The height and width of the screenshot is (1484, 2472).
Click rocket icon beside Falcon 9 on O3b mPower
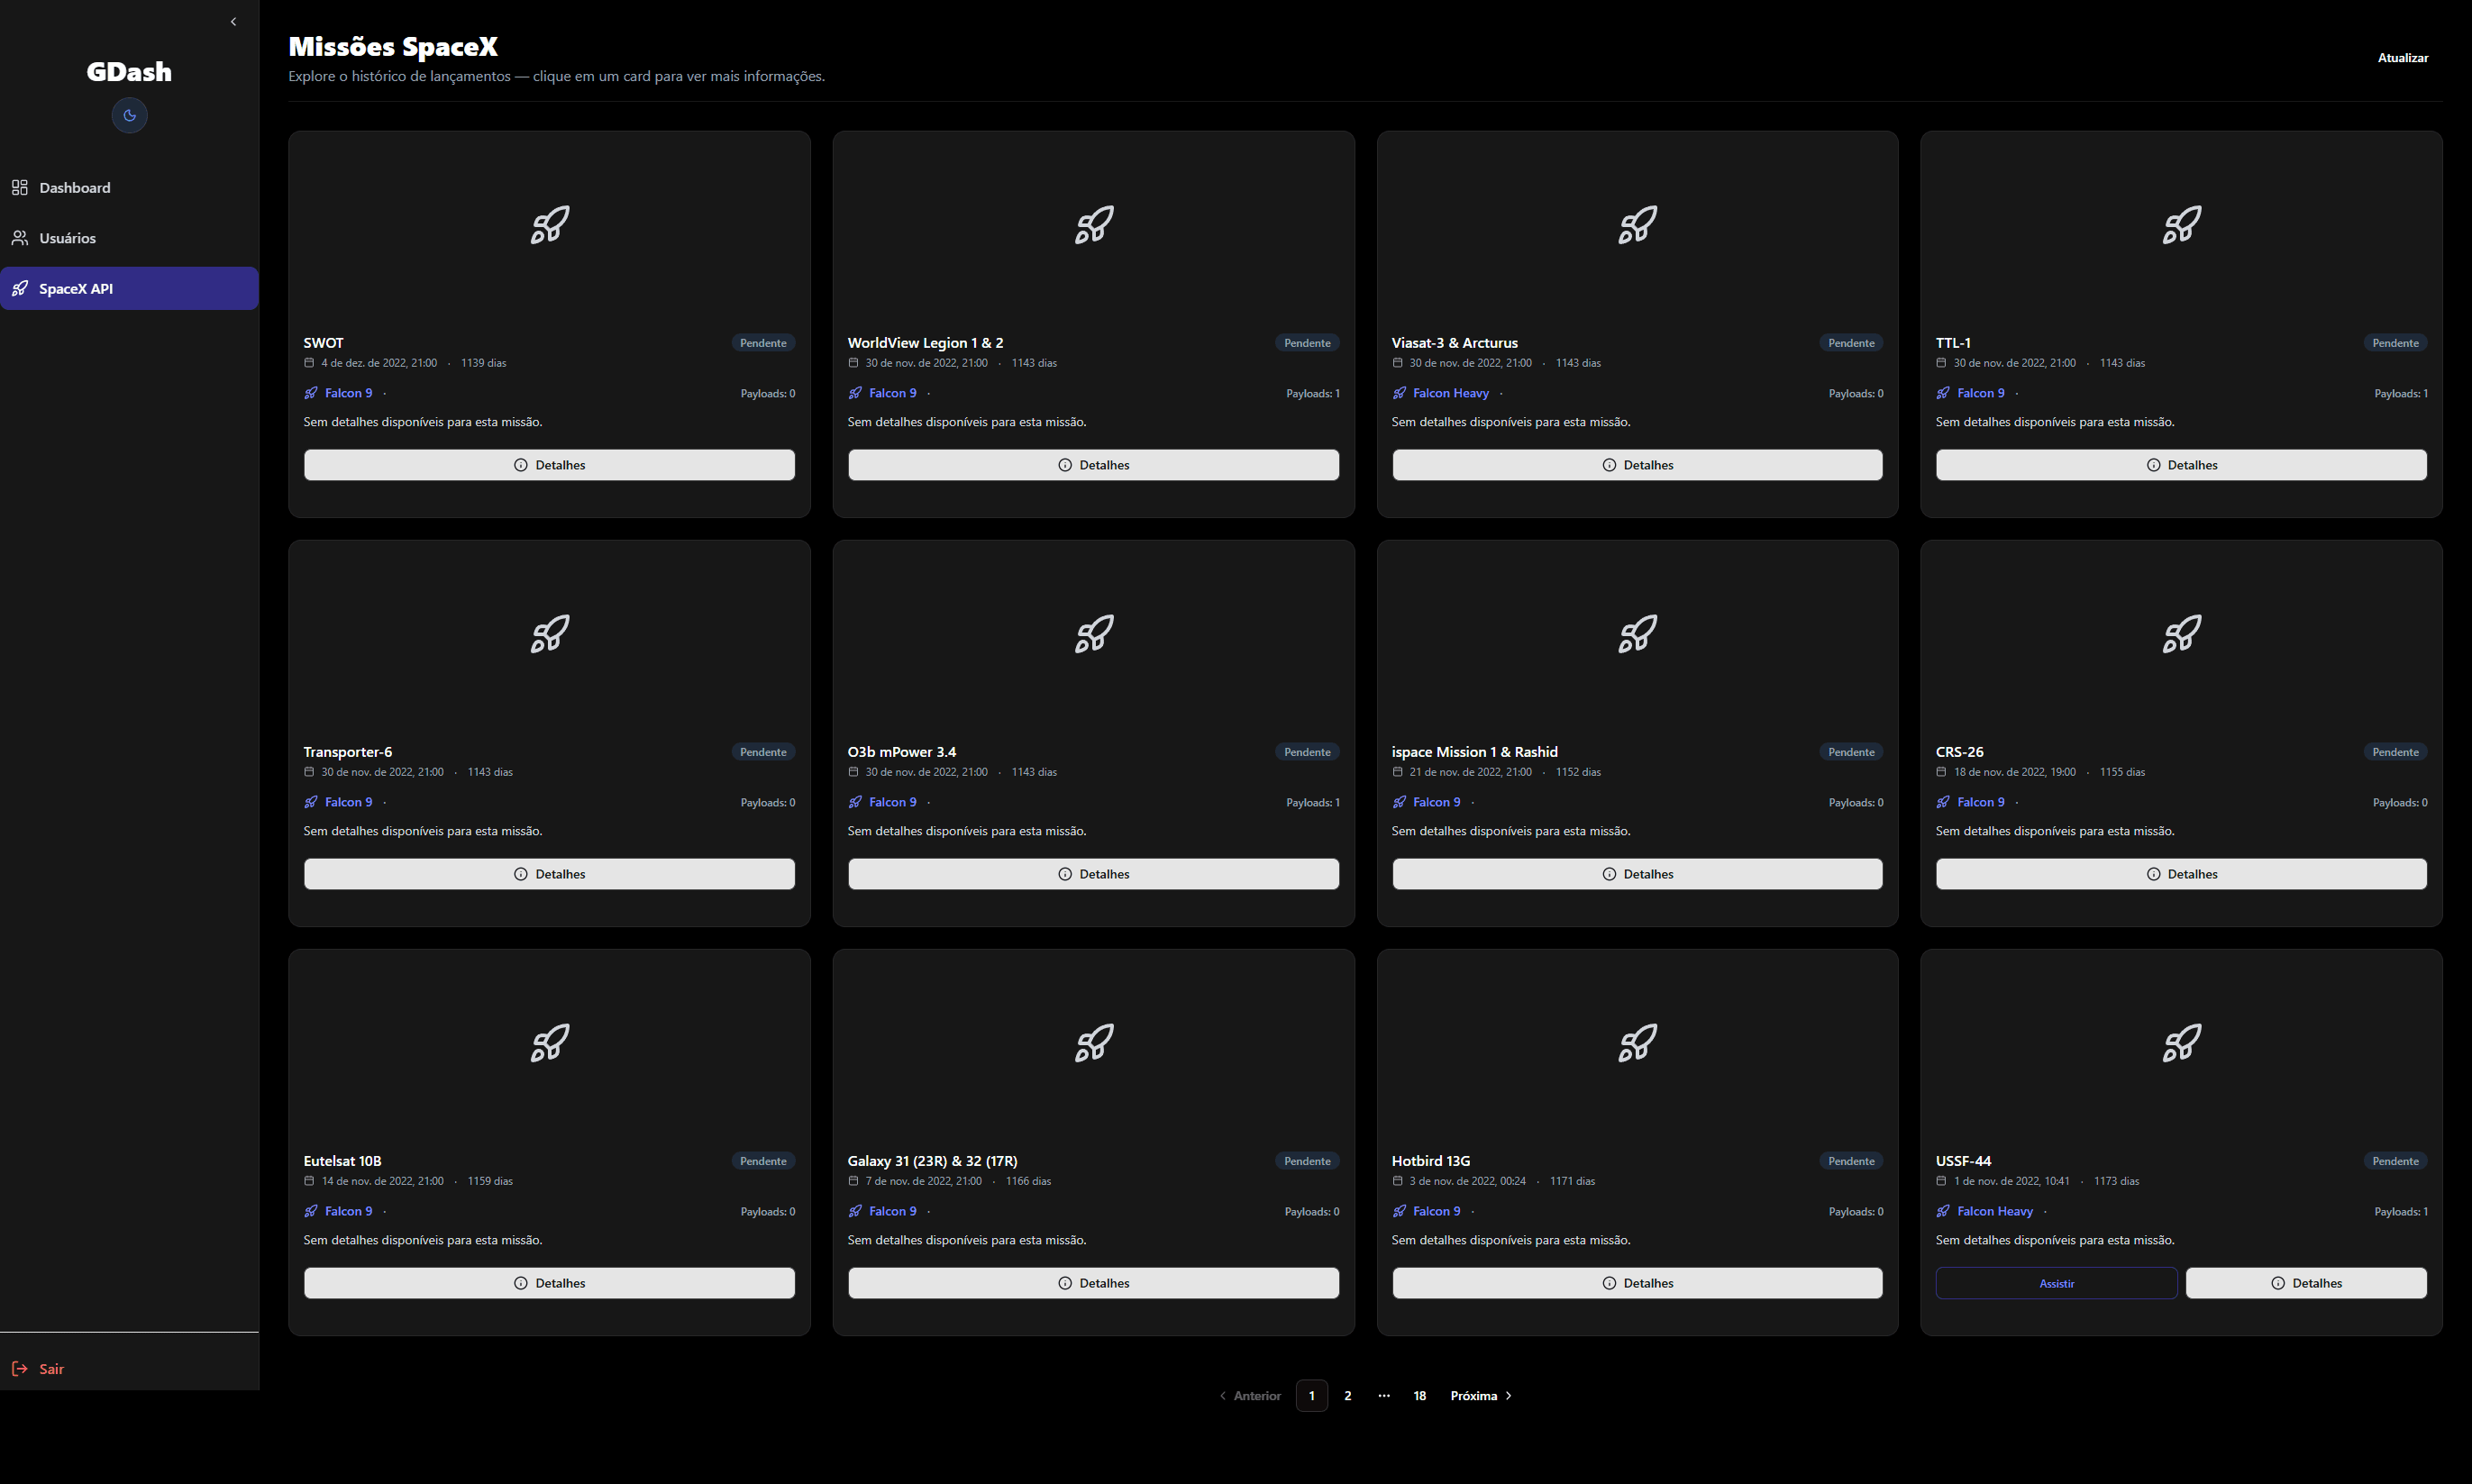855,802
